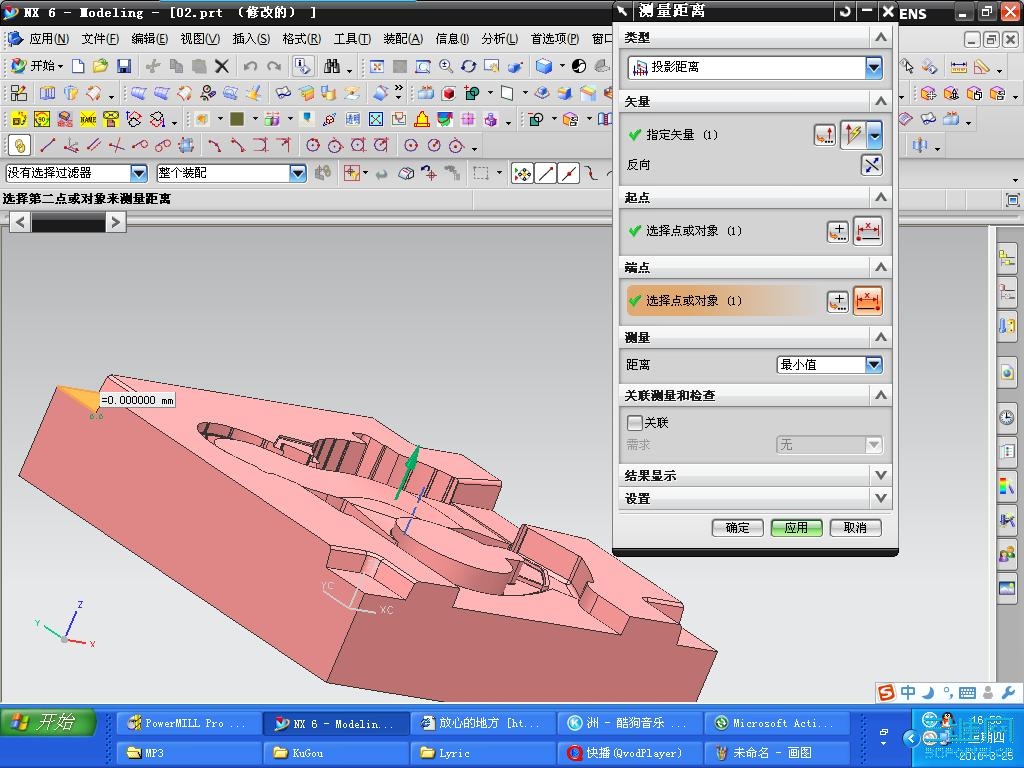
Task: Click the binoculars find icon
Action: tap(332, 66)
